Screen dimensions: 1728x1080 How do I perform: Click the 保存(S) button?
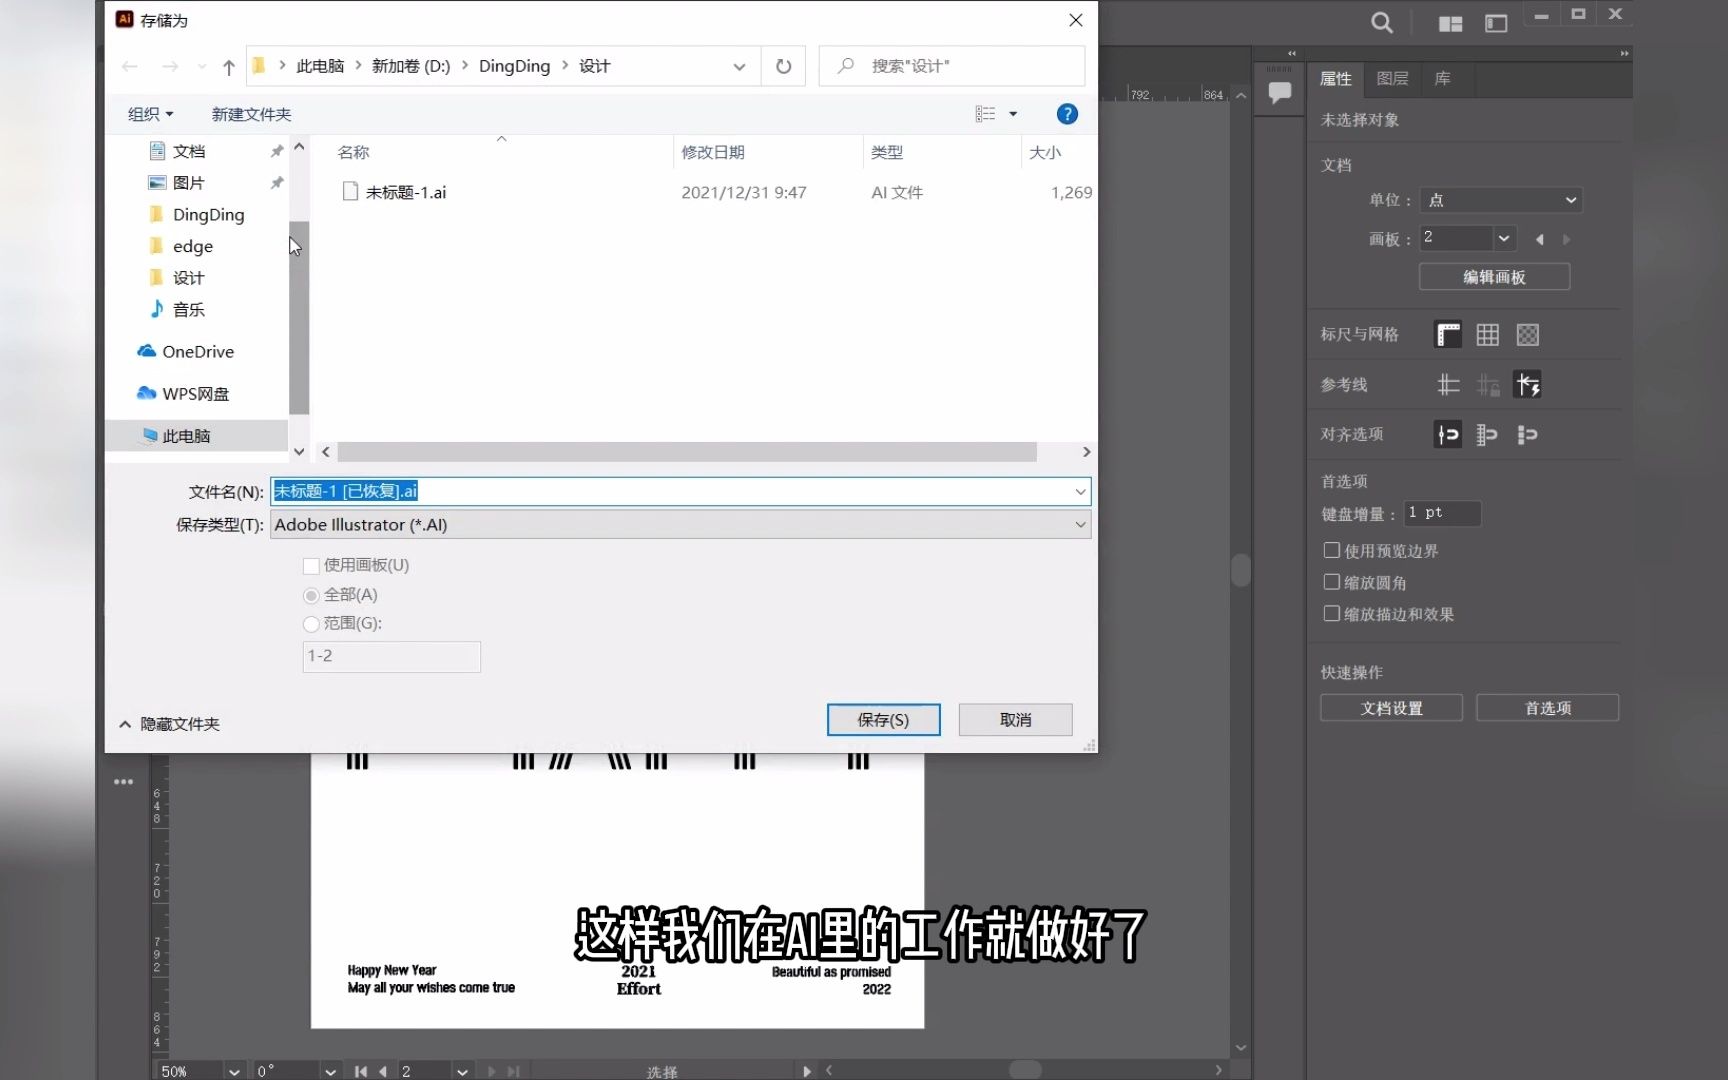(x=883, y=719)
